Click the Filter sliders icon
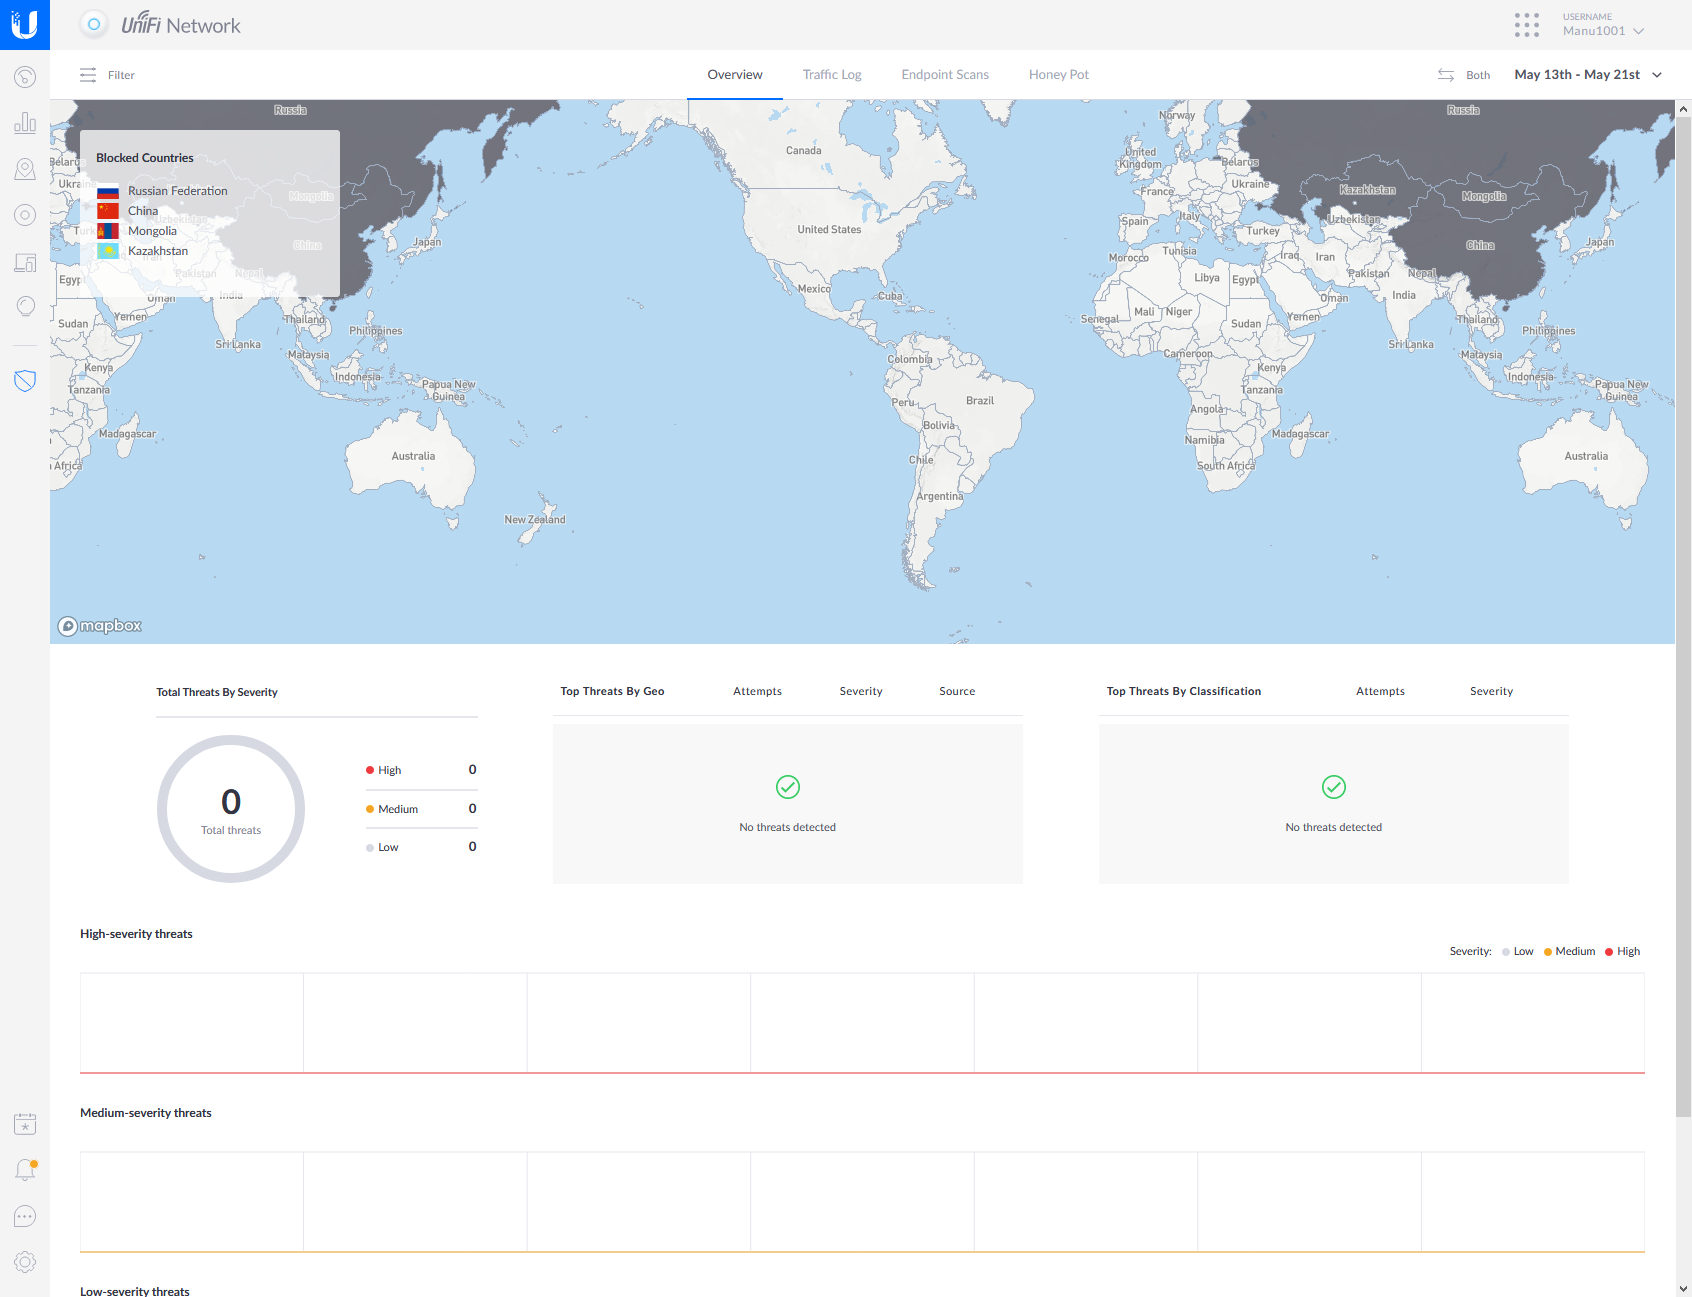Viewport: 1692px width, 1297px height. tap(88, 75)
